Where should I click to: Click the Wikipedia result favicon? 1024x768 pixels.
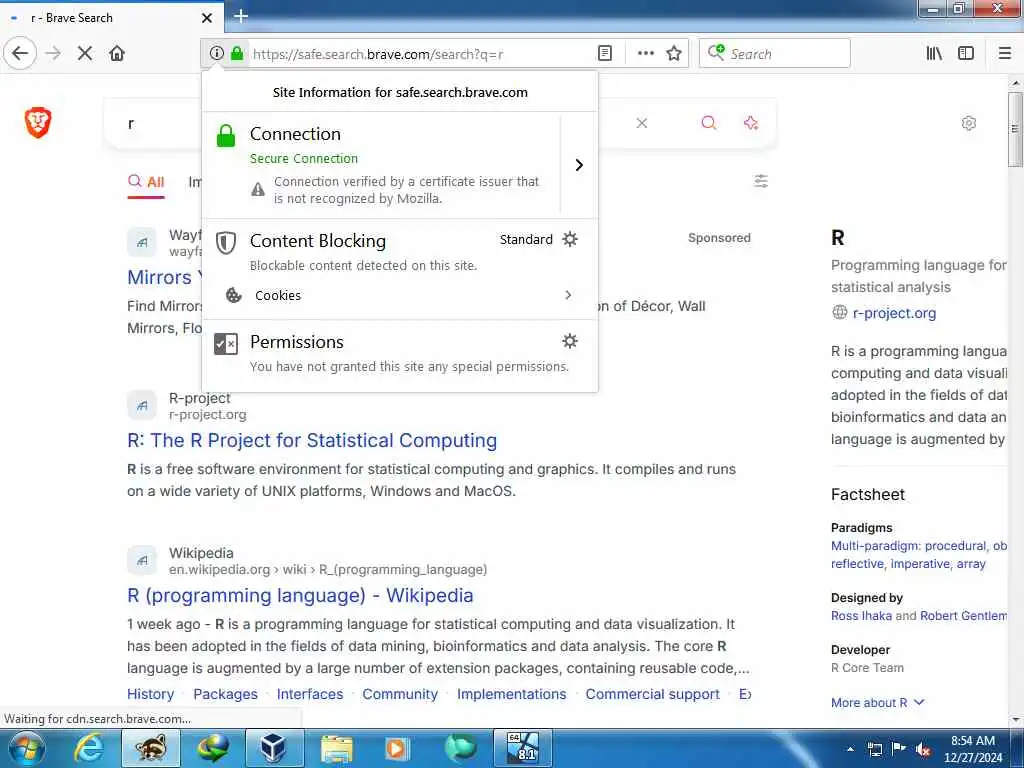click(x=142, y=560)
